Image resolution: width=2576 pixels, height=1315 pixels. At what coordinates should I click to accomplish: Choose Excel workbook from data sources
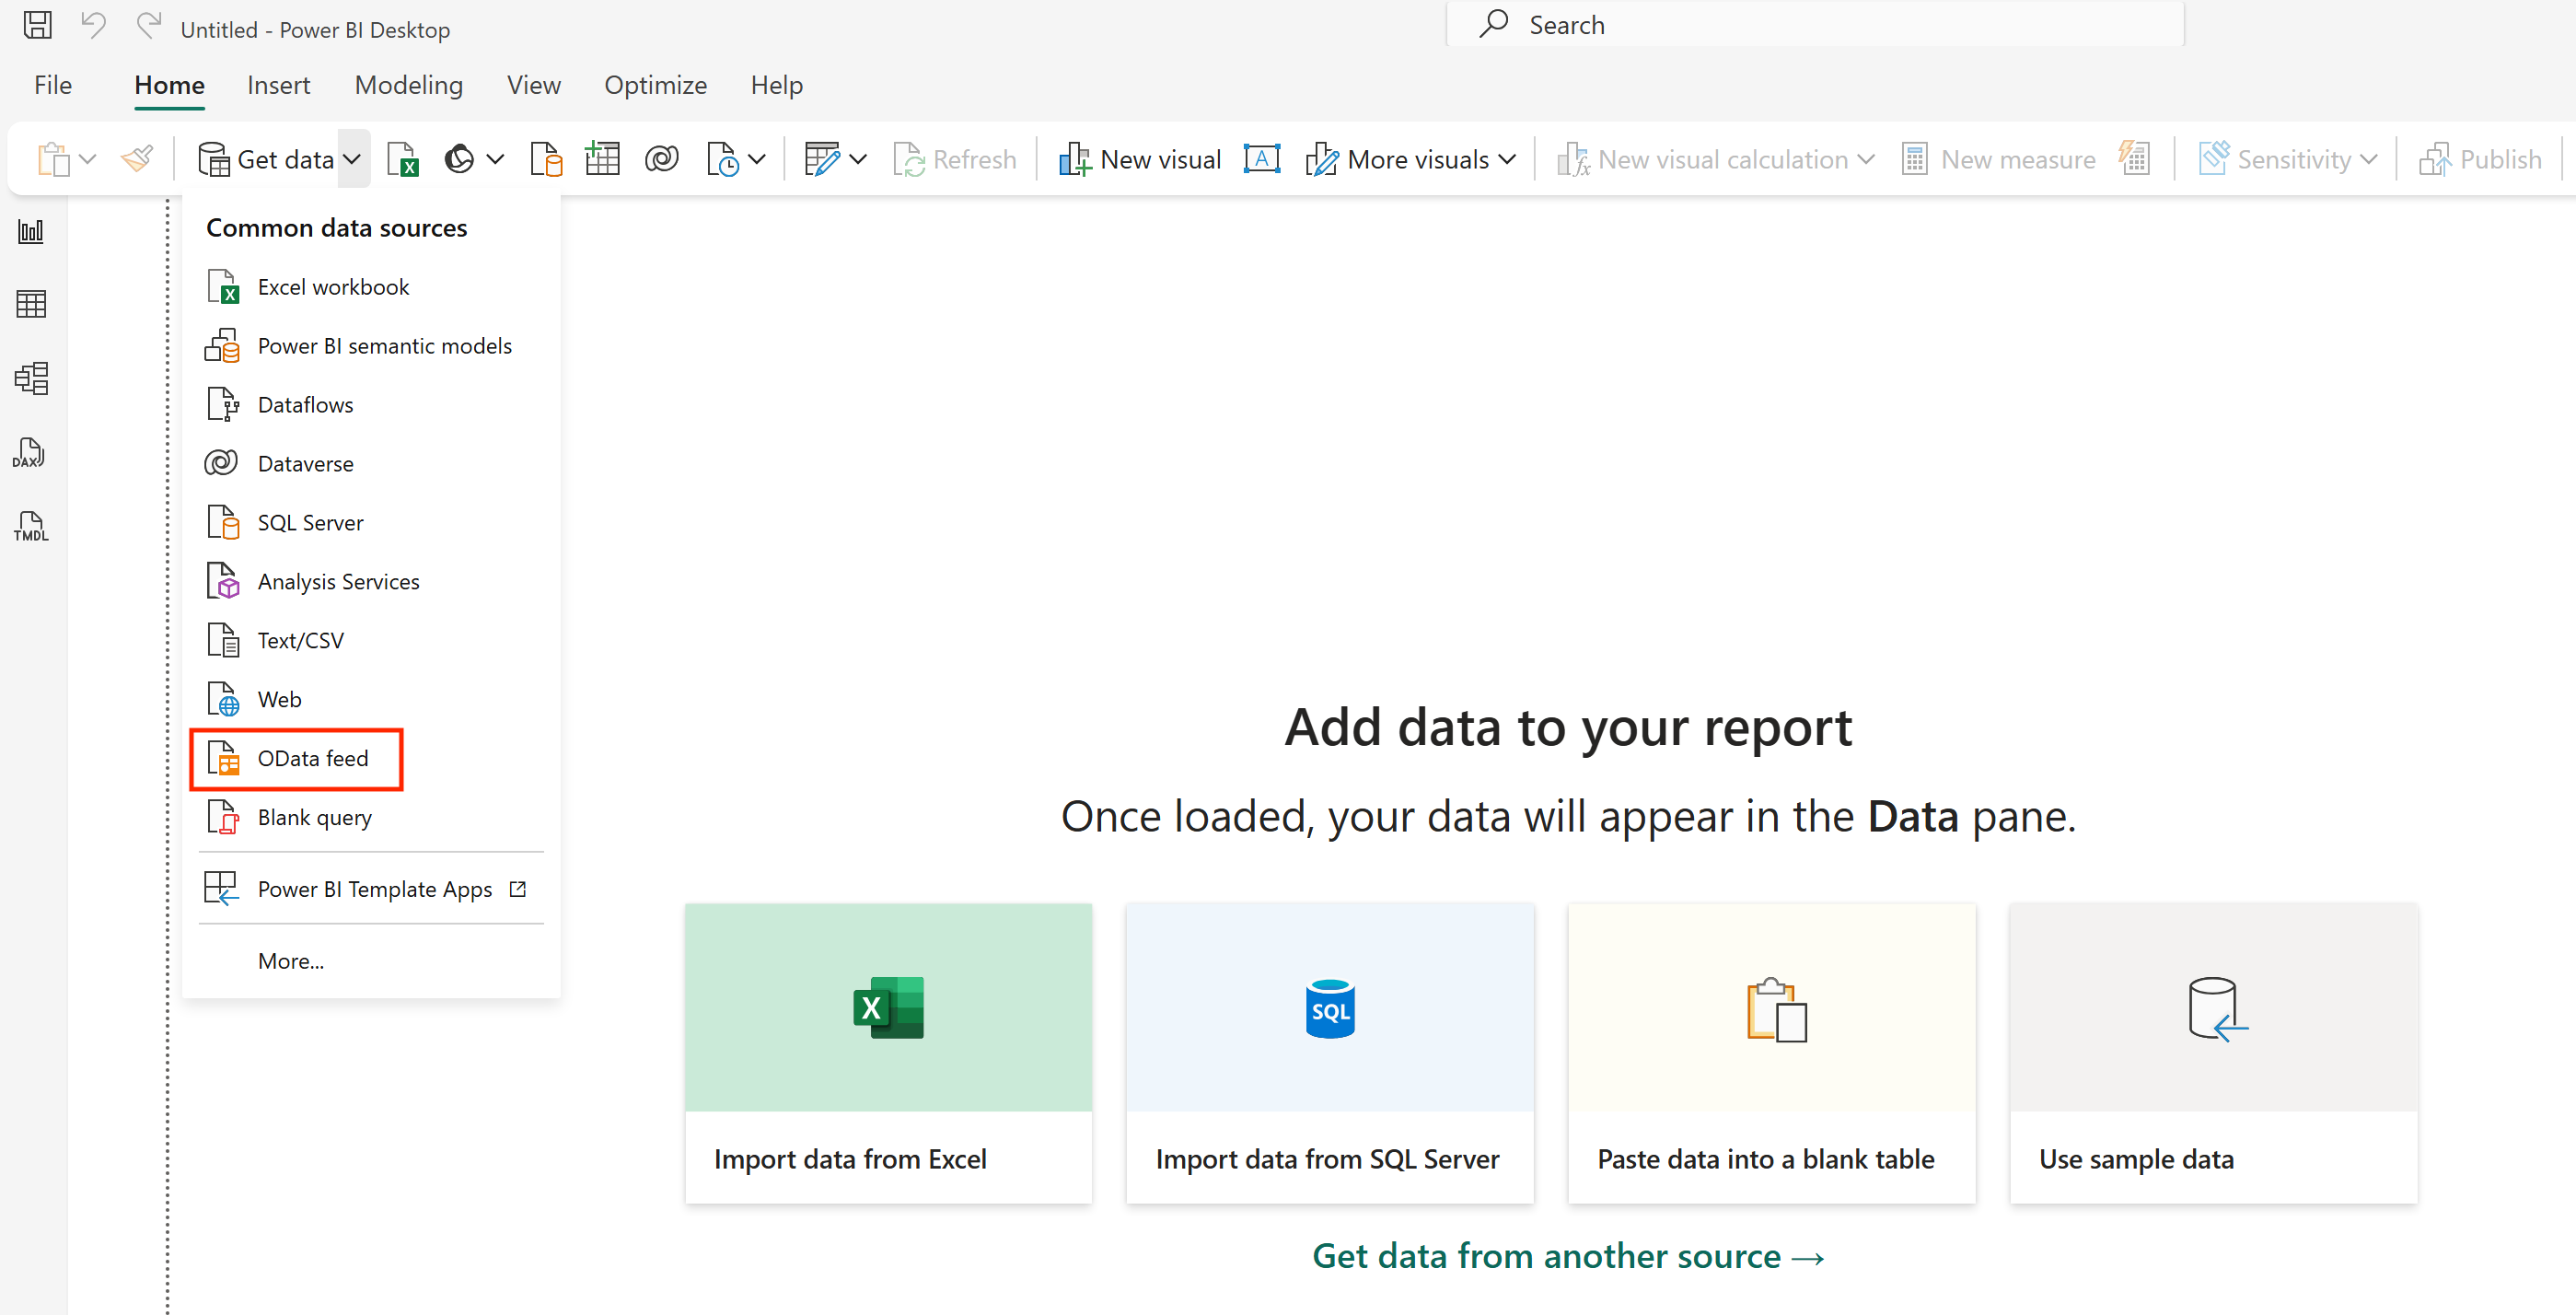pos(371,287)
